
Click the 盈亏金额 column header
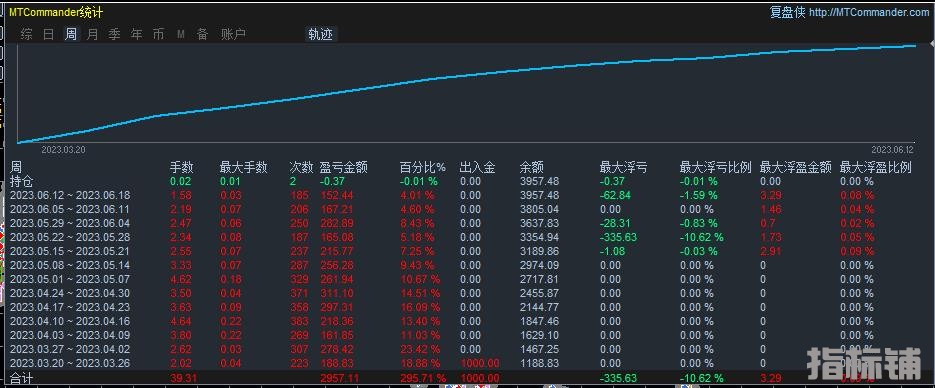[344, 168]
